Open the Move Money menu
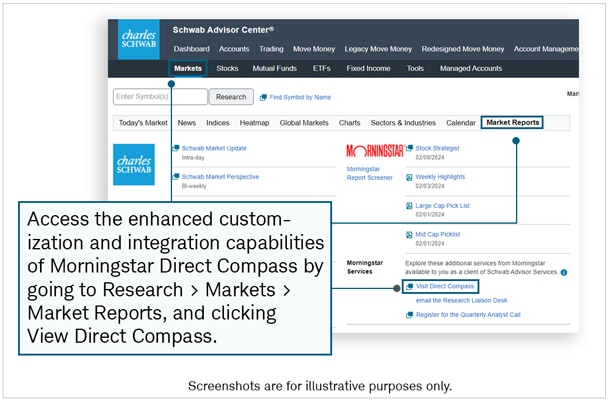 click(314, 49)
